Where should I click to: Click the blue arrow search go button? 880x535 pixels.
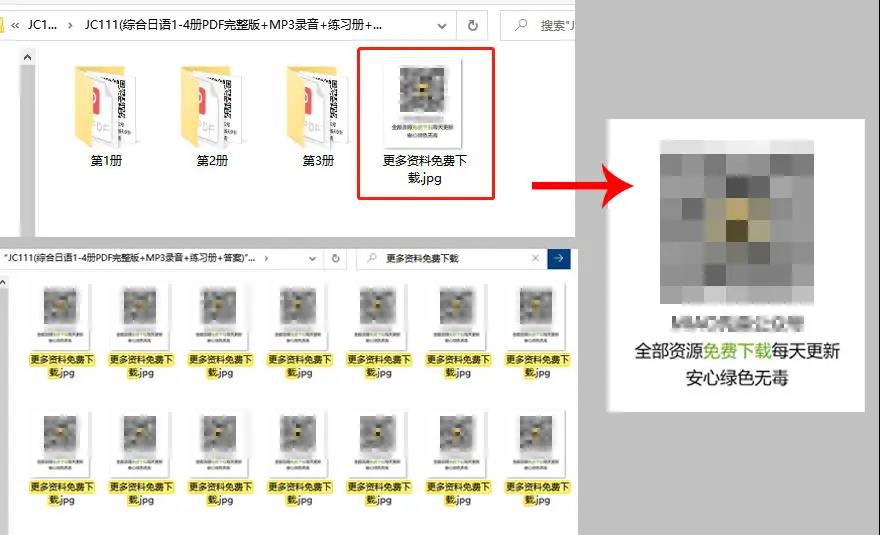pos(559,258)
